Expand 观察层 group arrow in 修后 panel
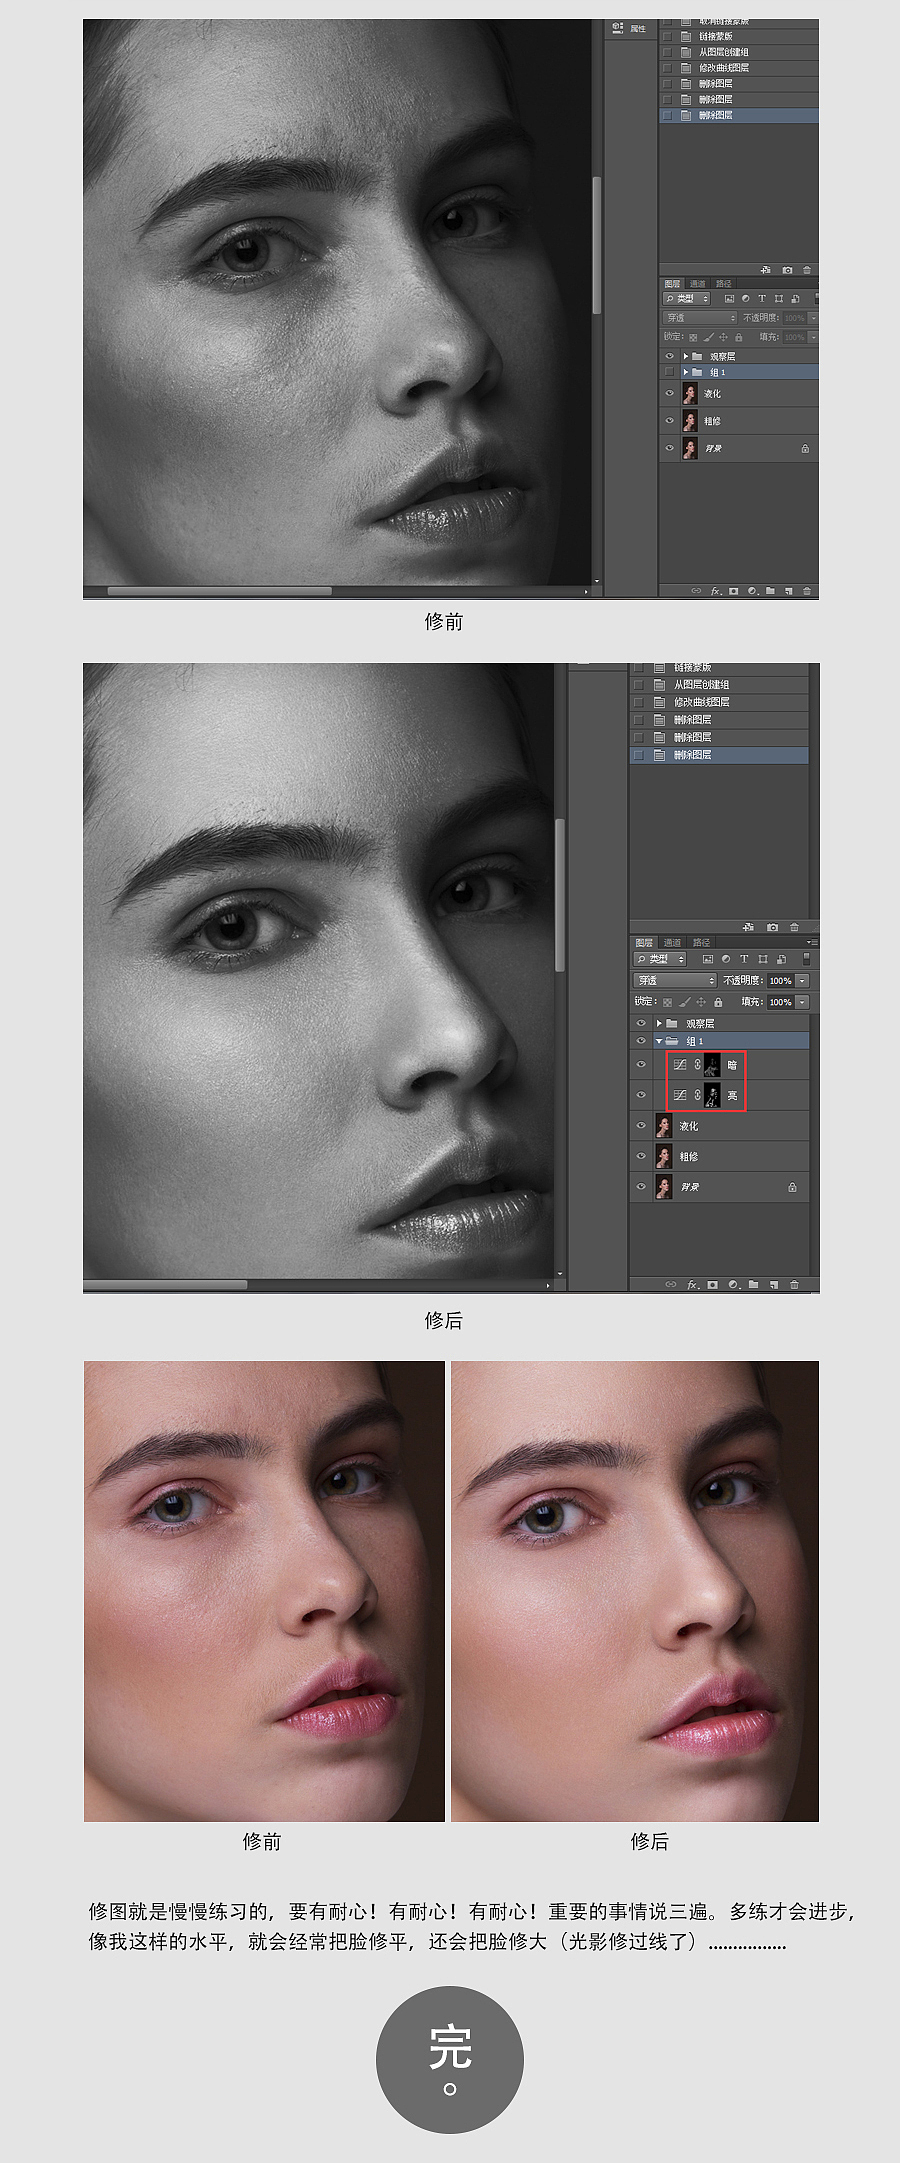 (x=659, y=1023)
